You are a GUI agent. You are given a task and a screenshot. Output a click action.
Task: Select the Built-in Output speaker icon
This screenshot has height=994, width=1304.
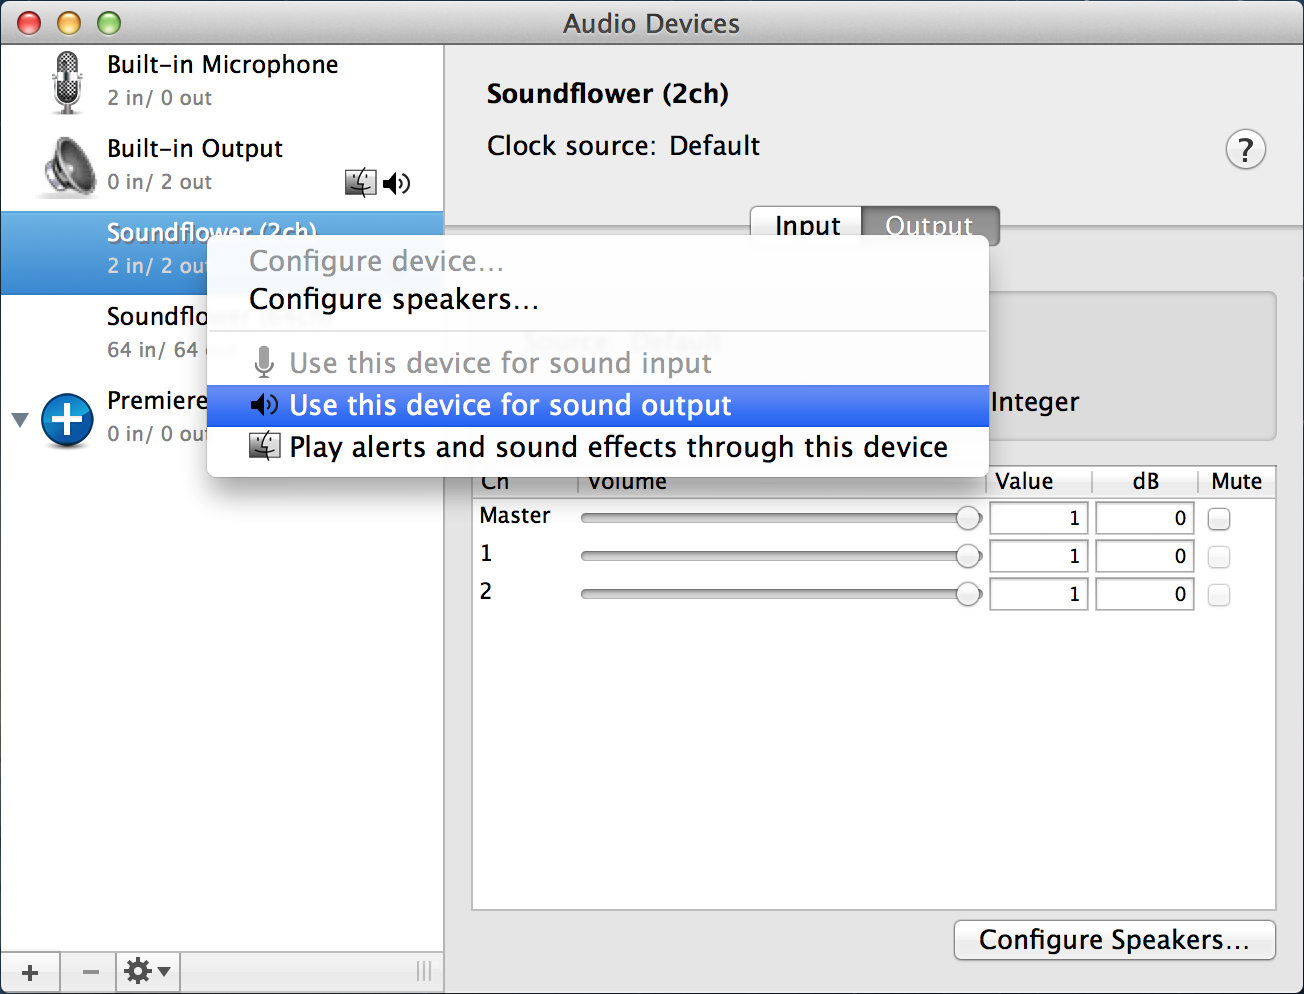coord(69,167)
